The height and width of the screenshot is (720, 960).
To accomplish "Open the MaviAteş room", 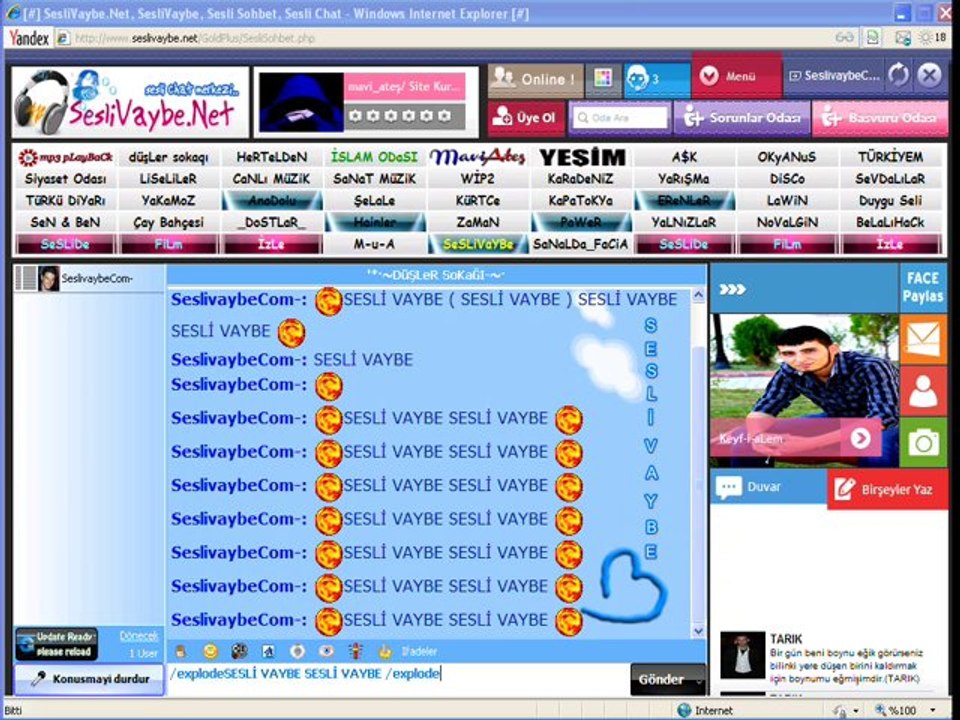I will (478, 157).
